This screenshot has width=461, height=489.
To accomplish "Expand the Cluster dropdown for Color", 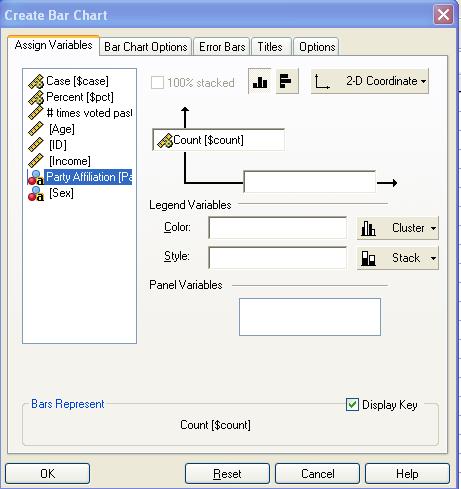I will click(x=398, y=228).
